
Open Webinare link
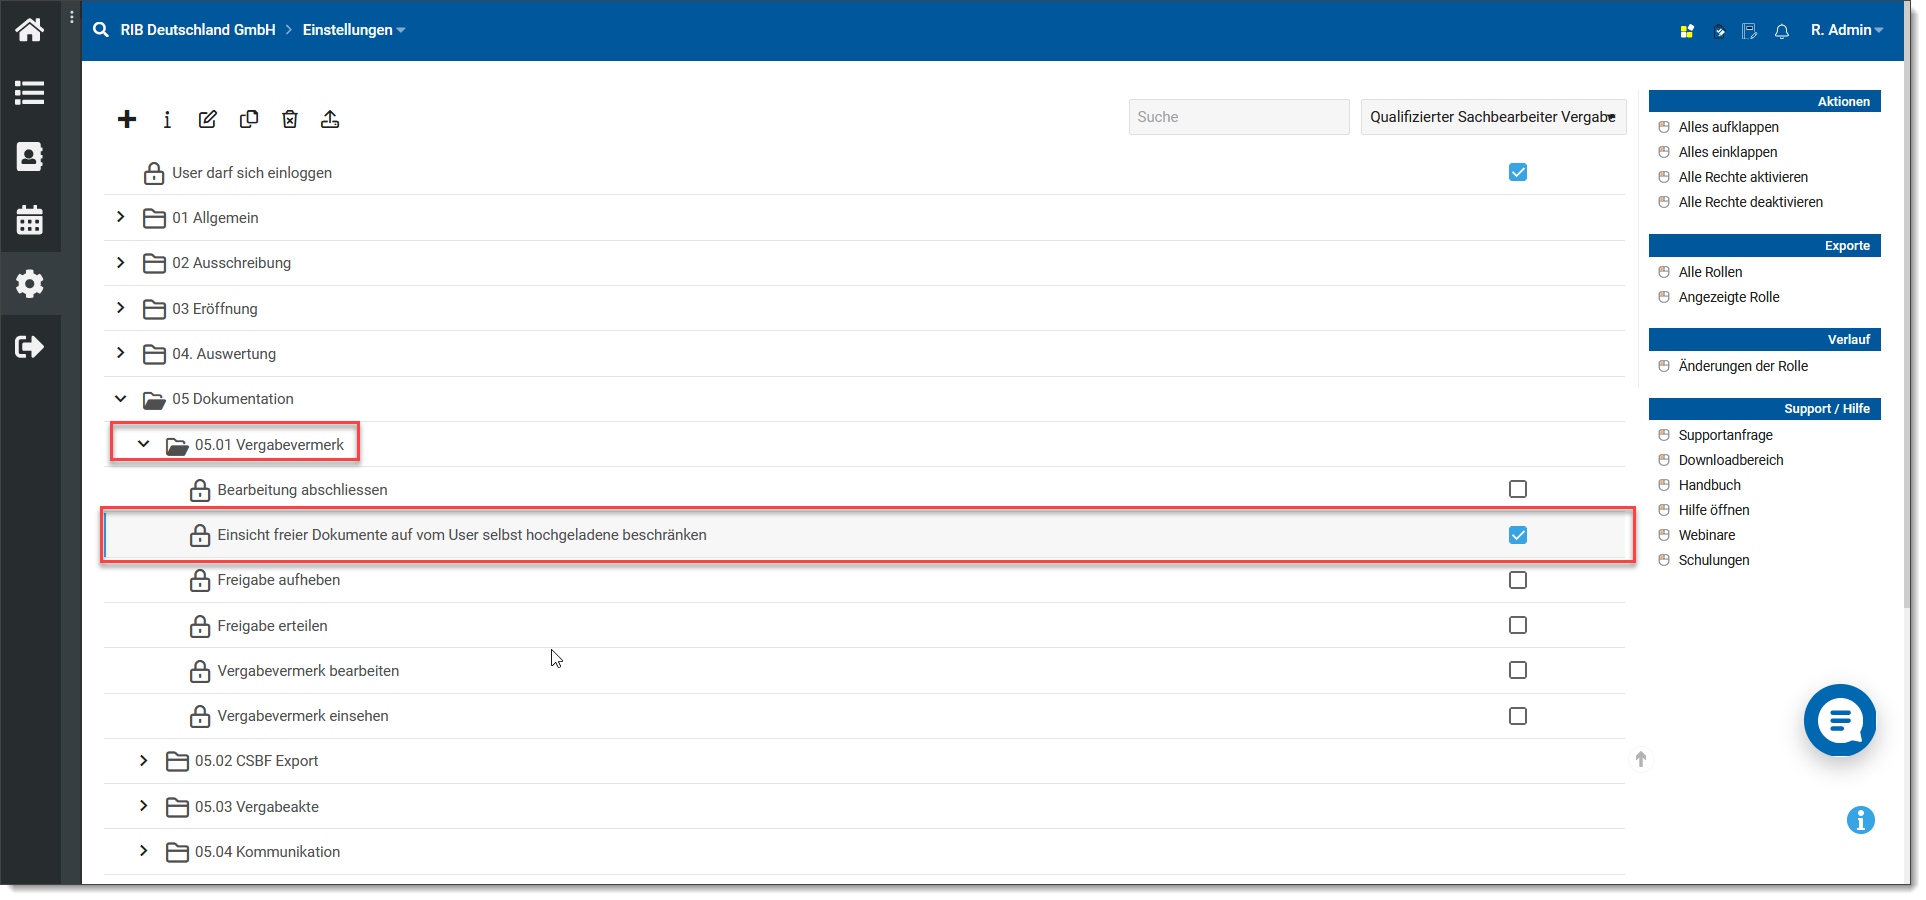[x=1706, y=535]
